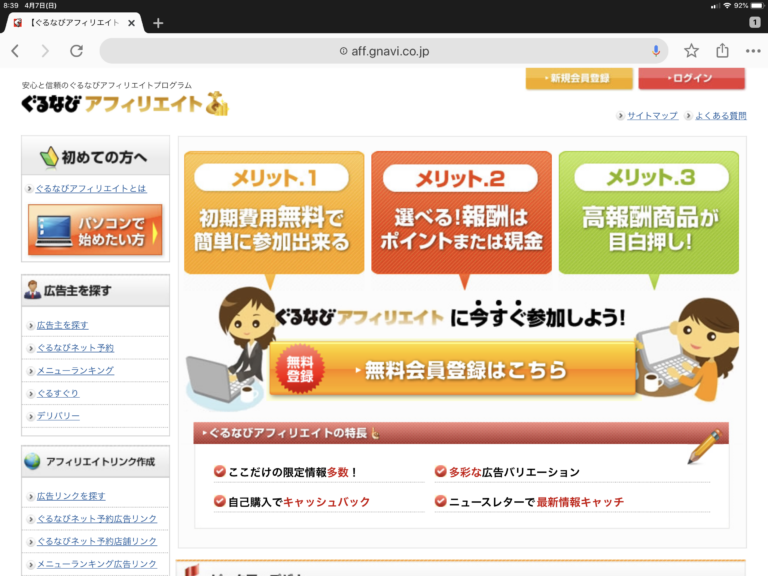This screenshot has height=576, width=768.
Task: Open the 広告リンクを探す link
Action: (x=71, y=496)
